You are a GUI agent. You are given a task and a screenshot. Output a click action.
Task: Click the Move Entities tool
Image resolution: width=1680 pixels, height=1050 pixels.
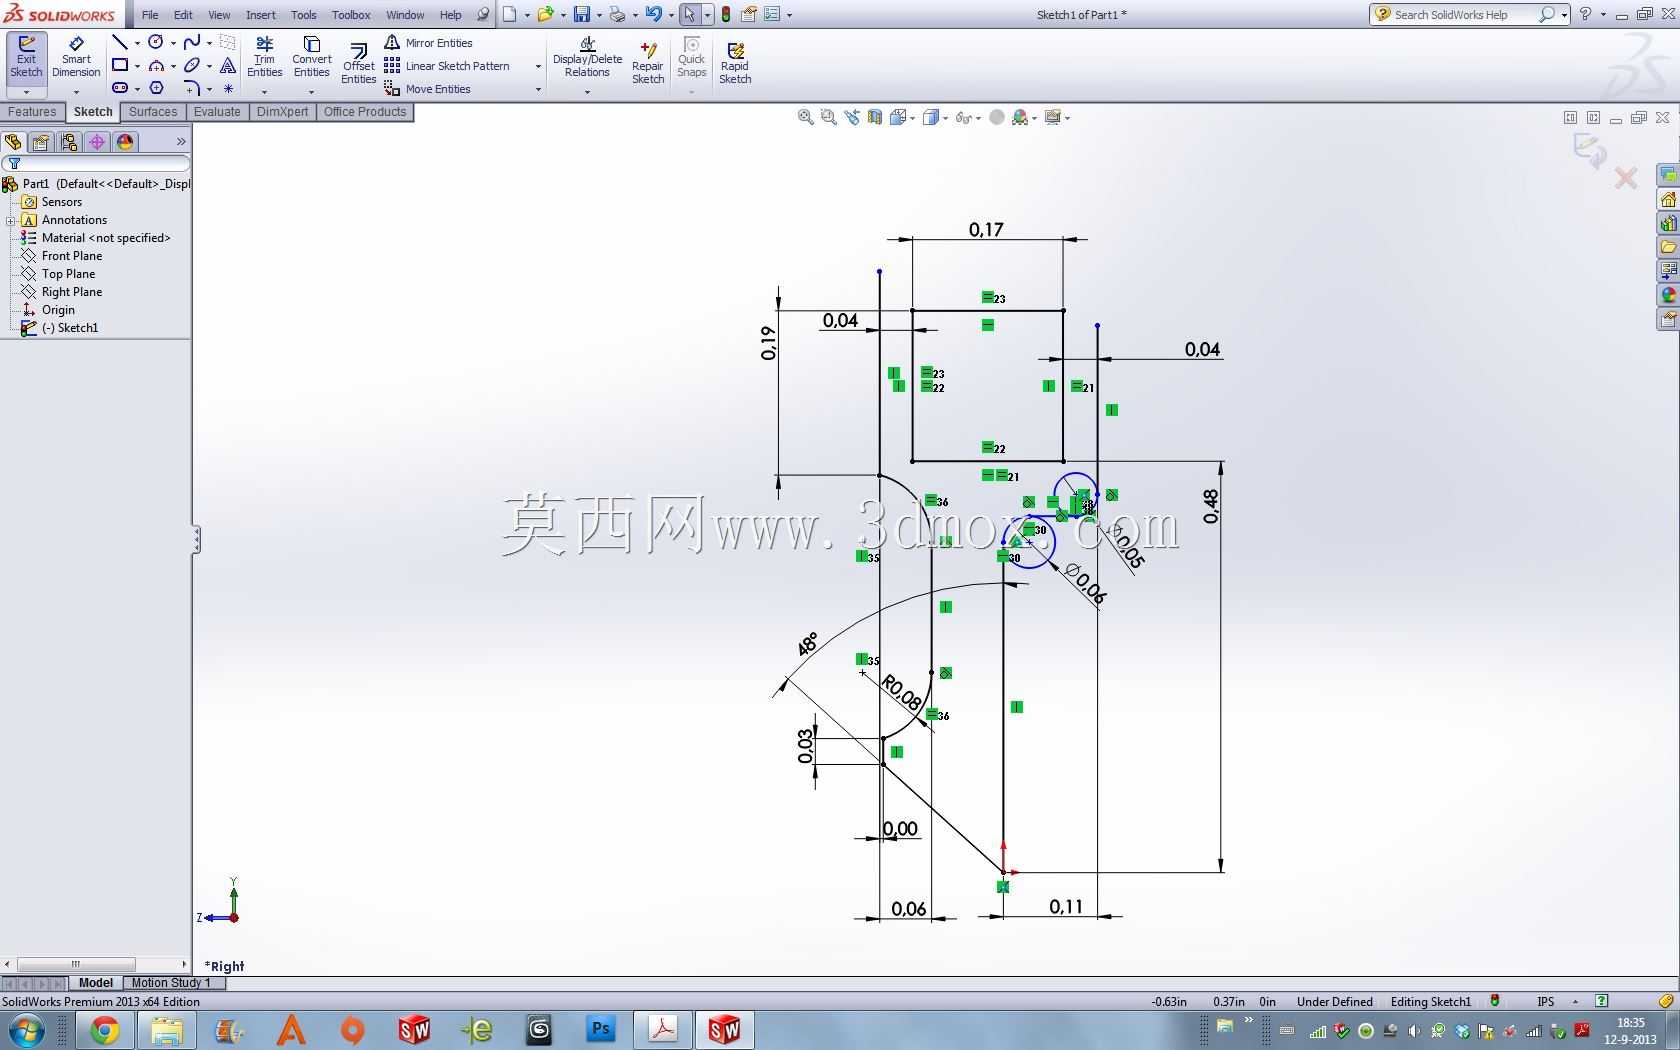427,89
